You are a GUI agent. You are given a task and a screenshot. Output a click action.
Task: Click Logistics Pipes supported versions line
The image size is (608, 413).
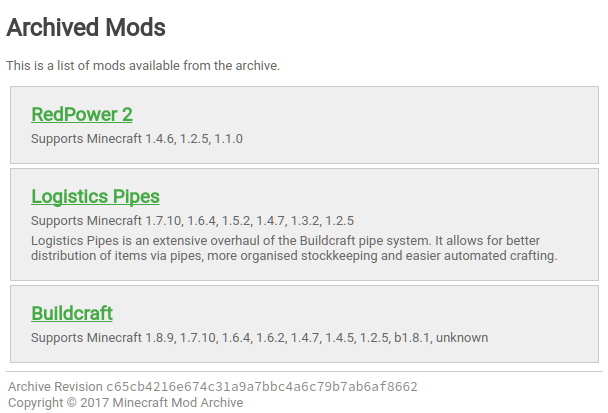click(x=192, y=221)
